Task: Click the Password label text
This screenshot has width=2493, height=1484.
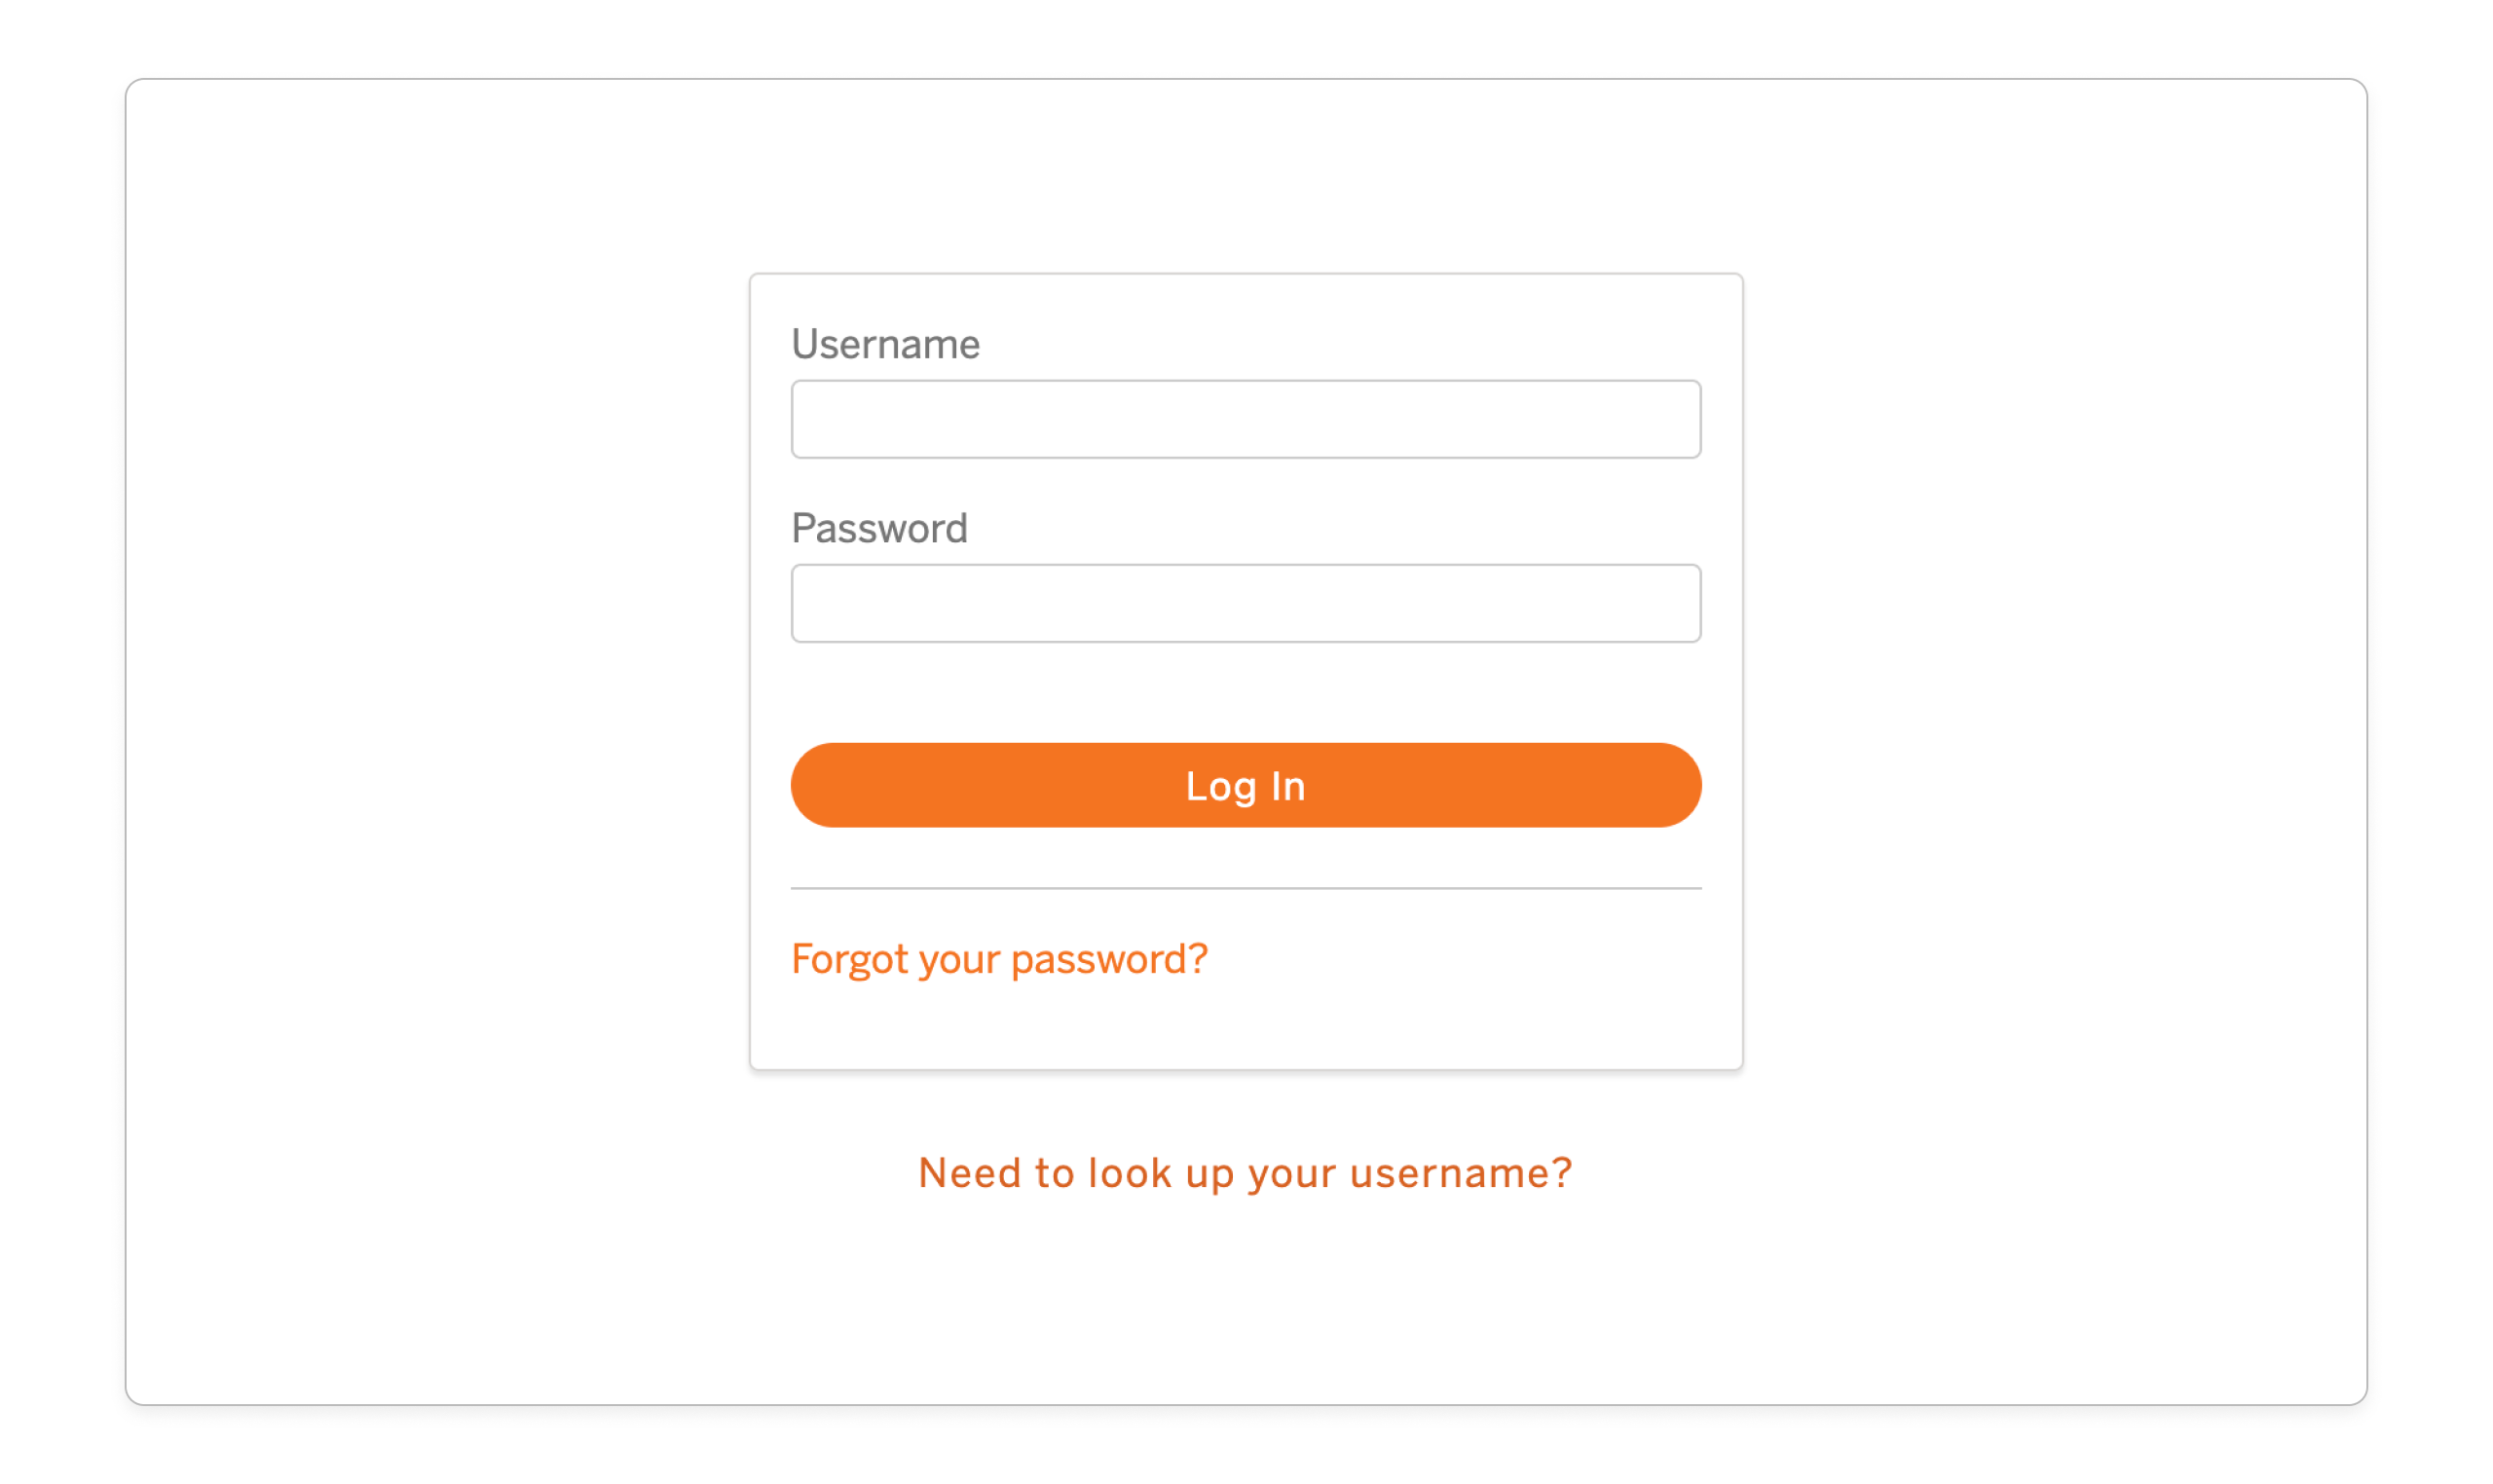Action: (x=879, y=528)
